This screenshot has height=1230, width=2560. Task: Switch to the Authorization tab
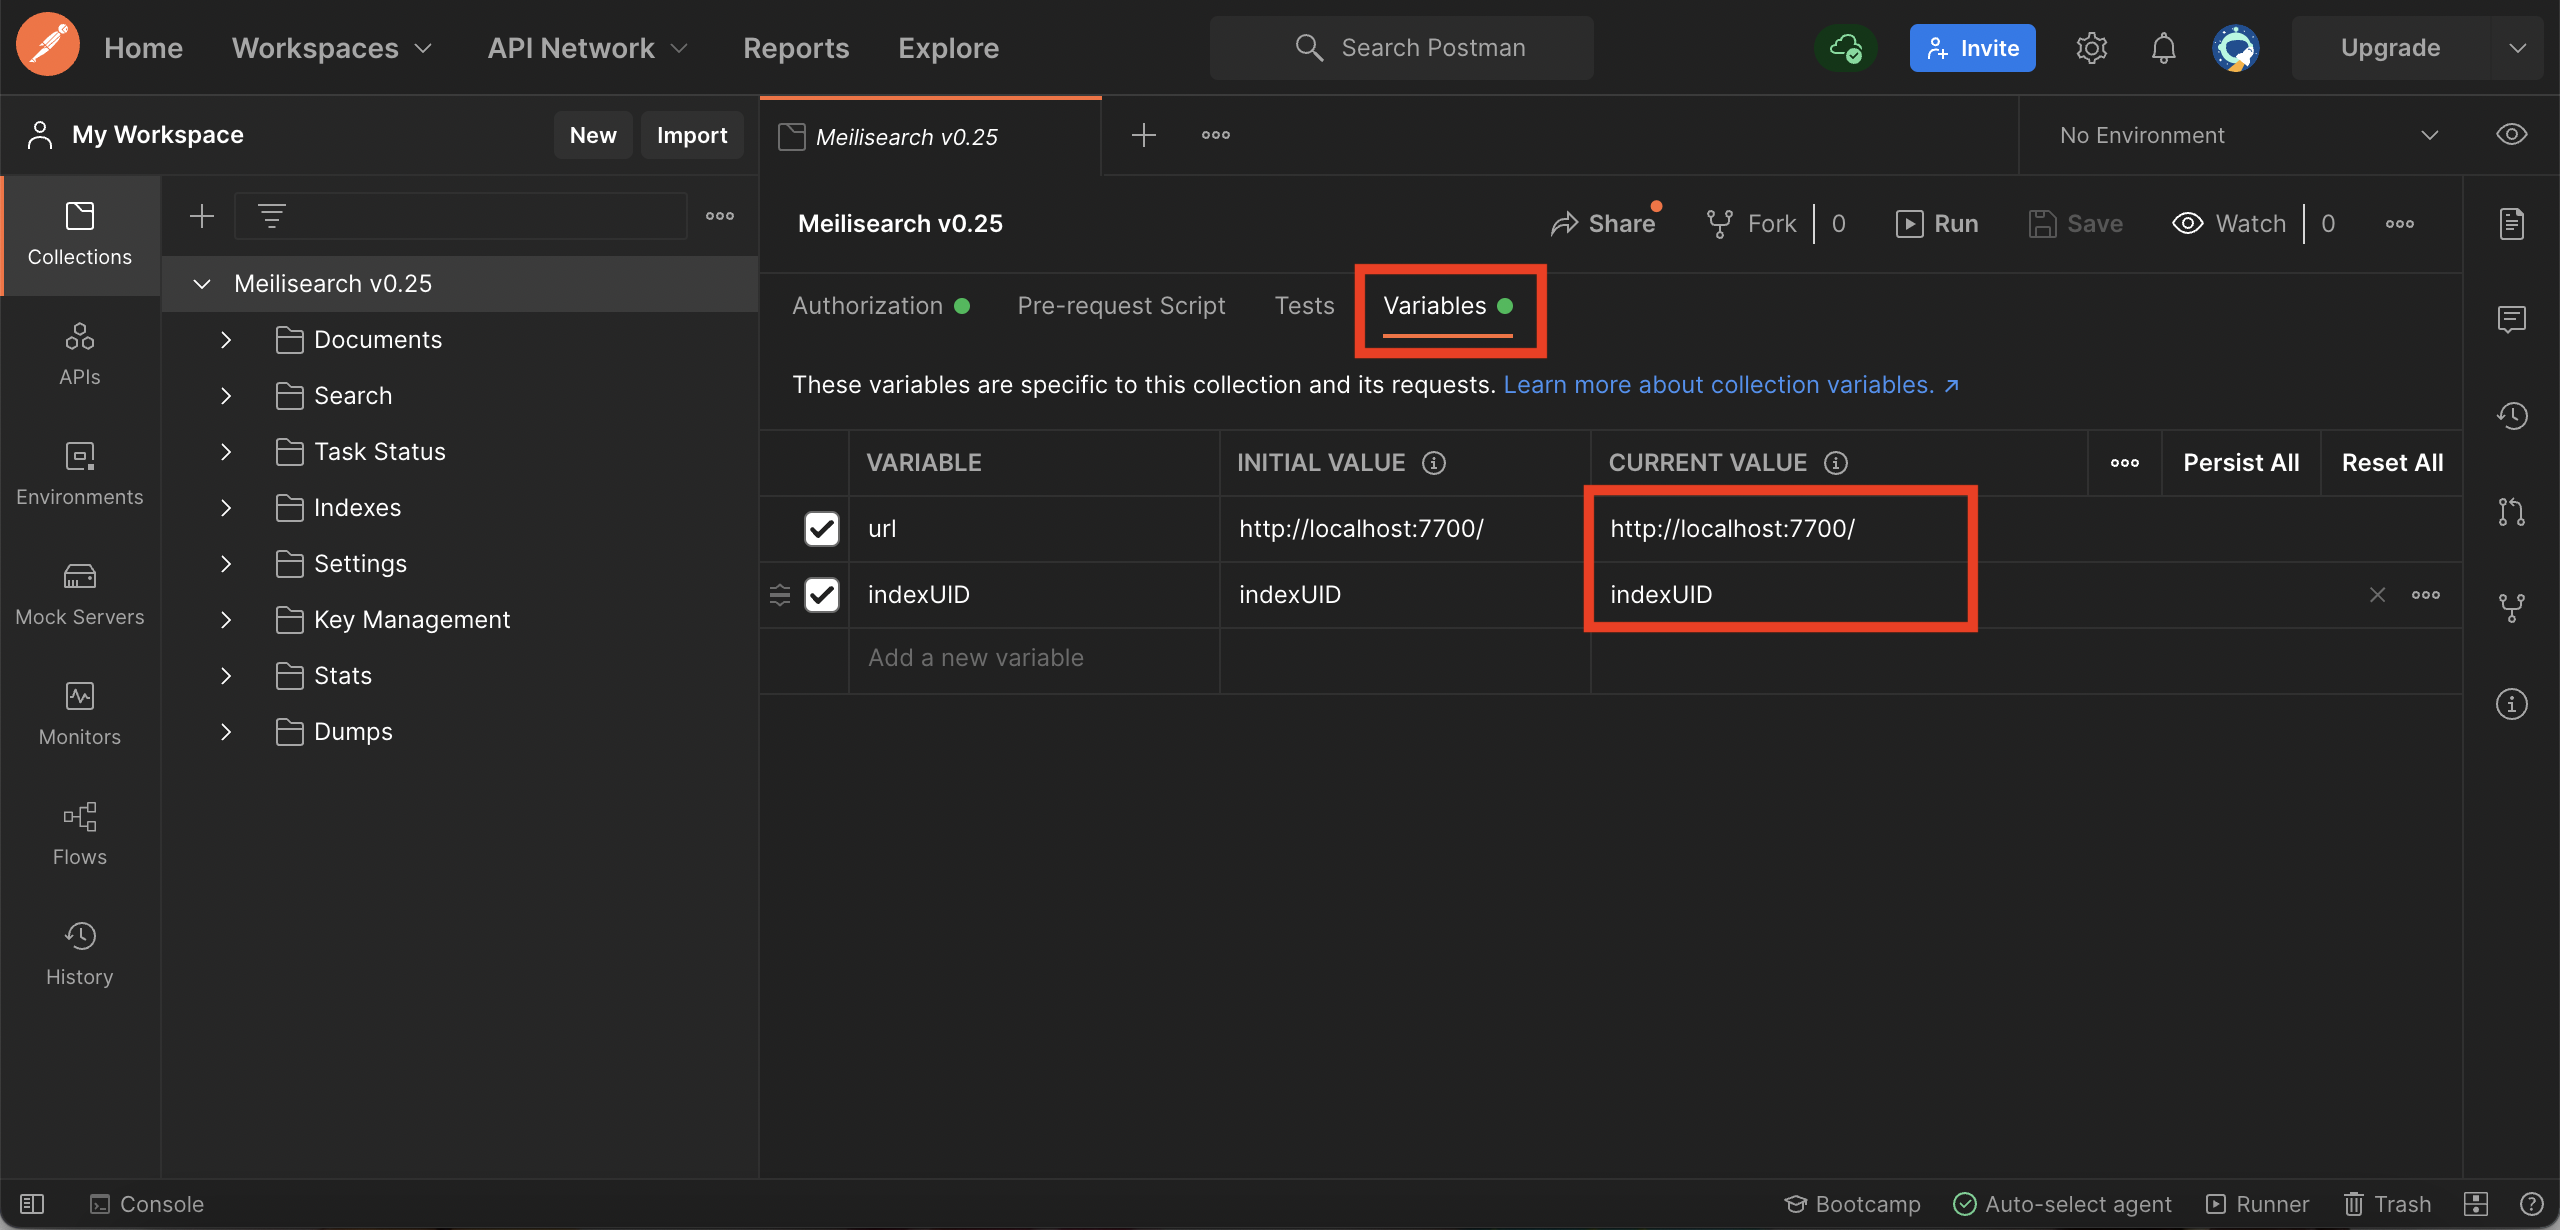pyautogui.click(x=868, y=305)
